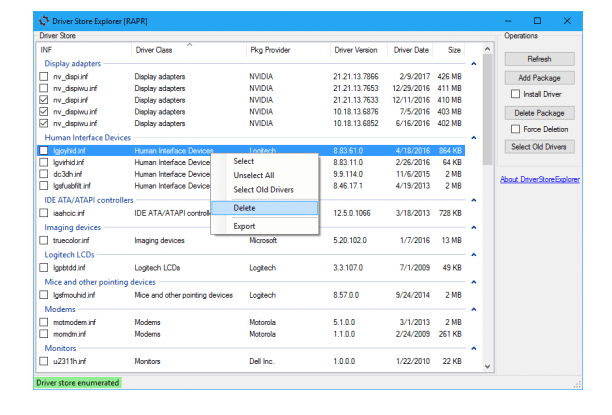Sort by the Pkg Provider column header
This screenshot has width=612, height=415.
[288, 50]
